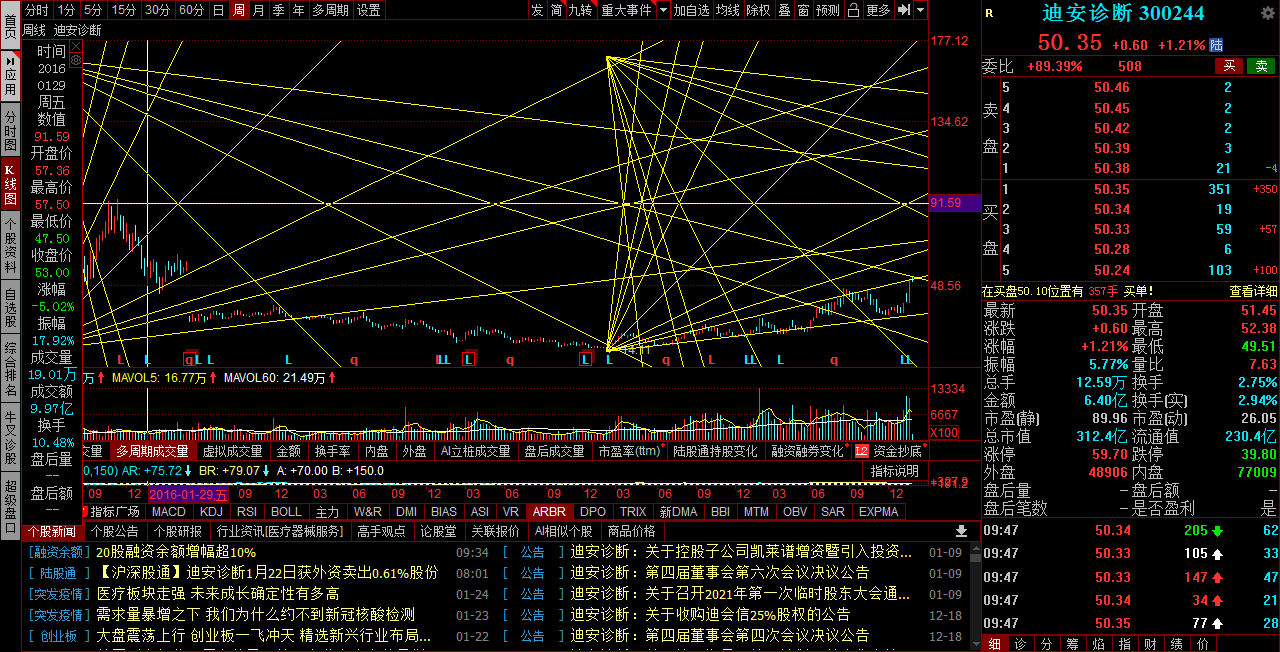Select 多周期成交量 tab
The width and height of the screenshot is (1280, 652).
coord(151,451)
